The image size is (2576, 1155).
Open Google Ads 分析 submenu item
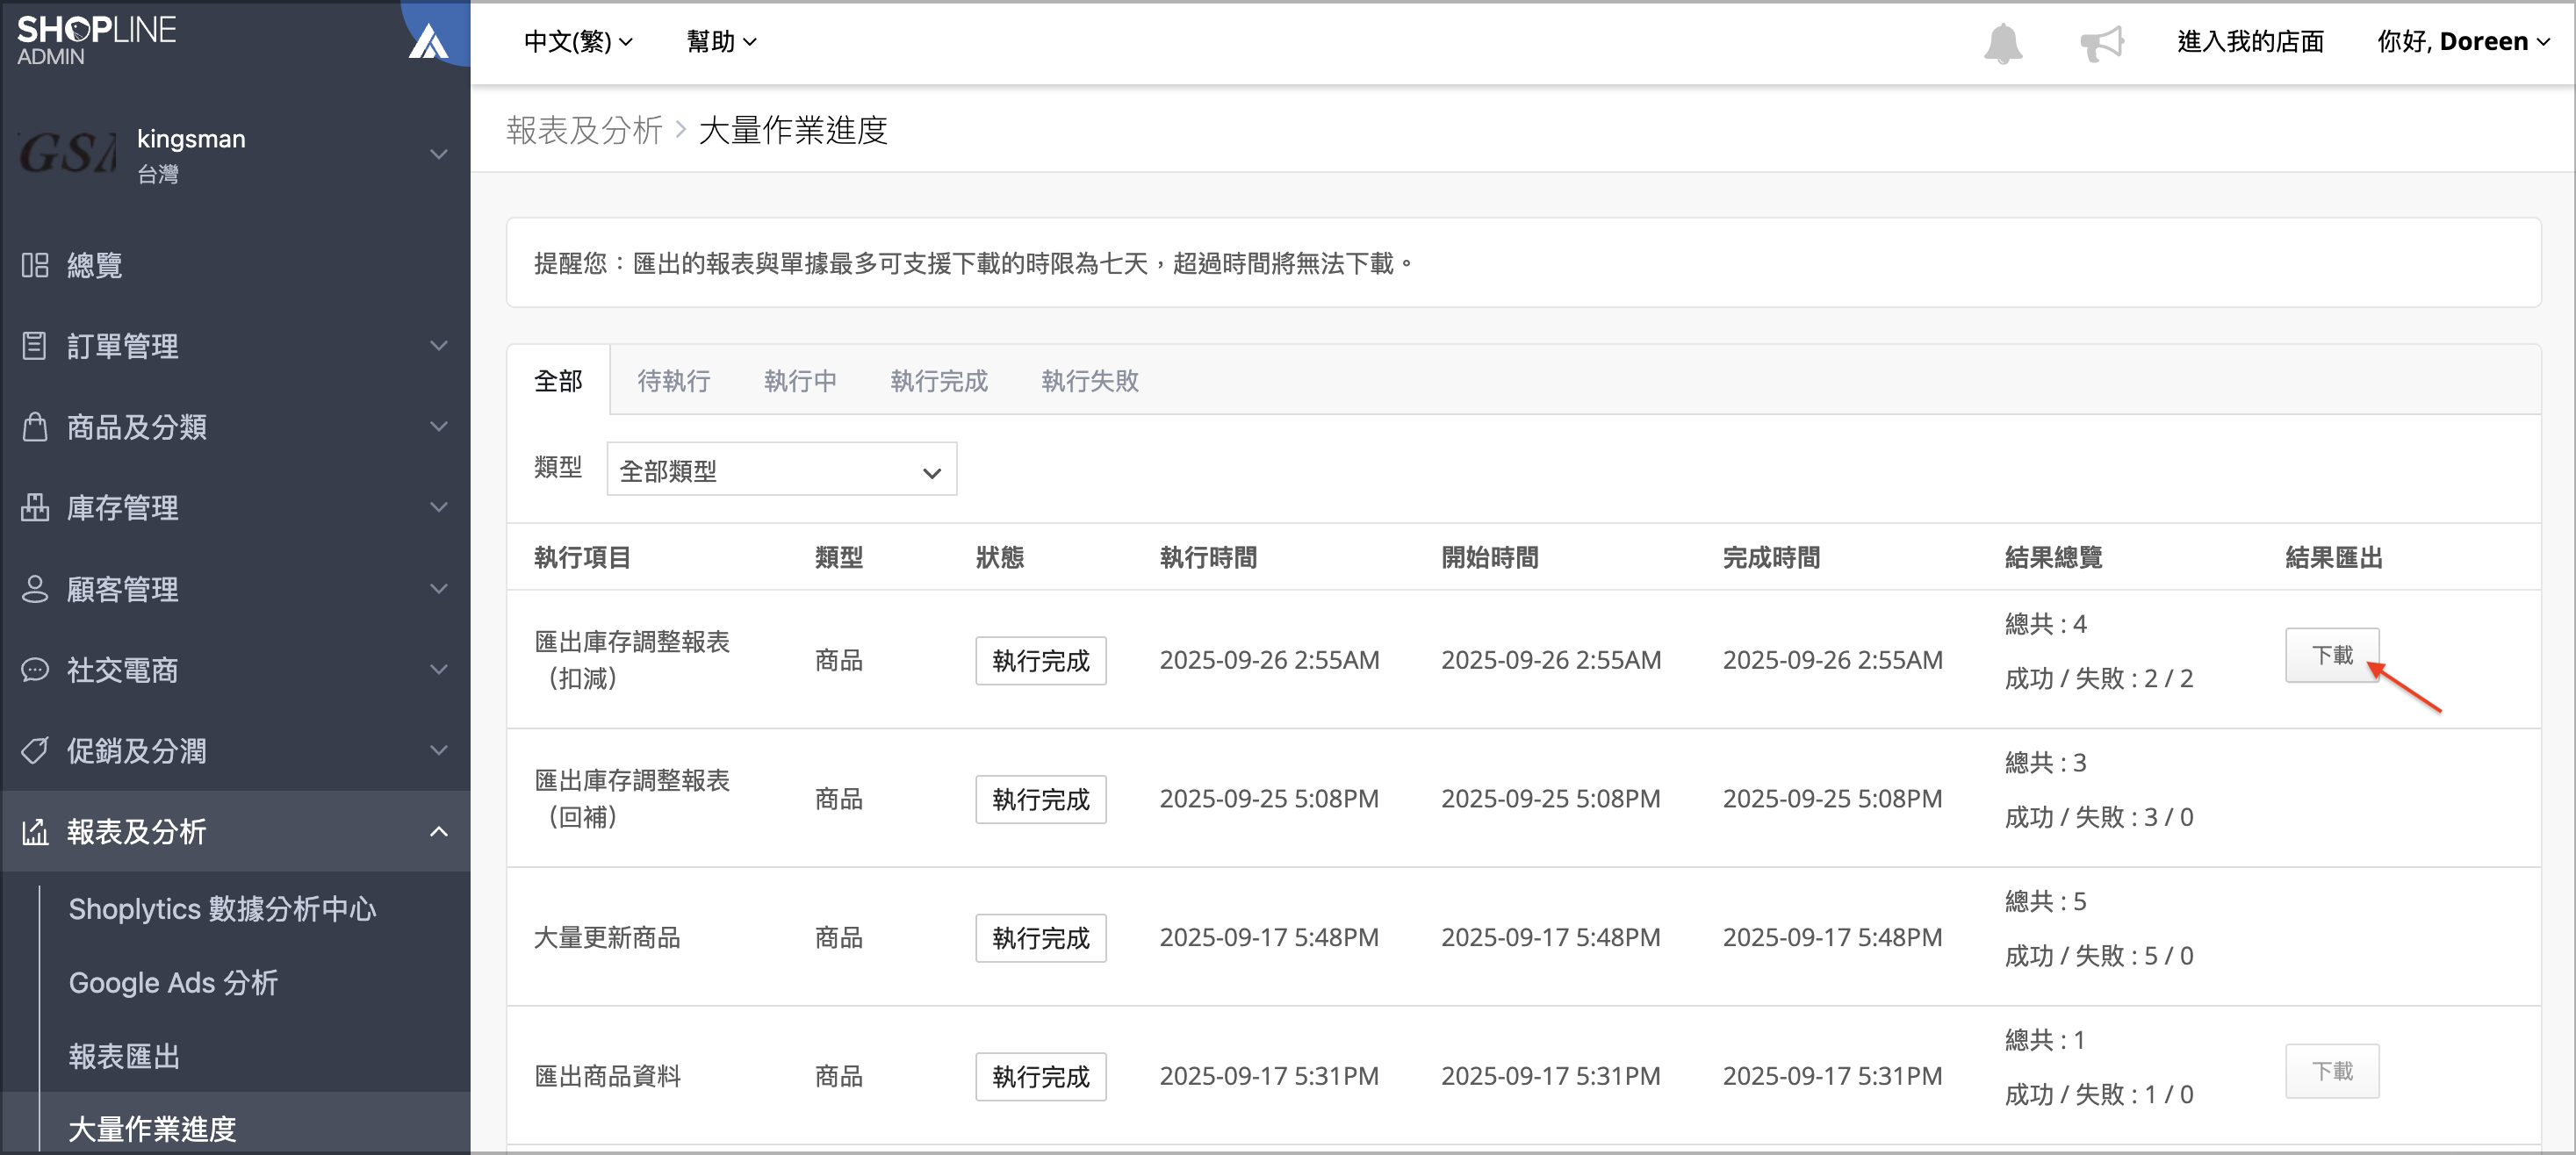[173, 983]
